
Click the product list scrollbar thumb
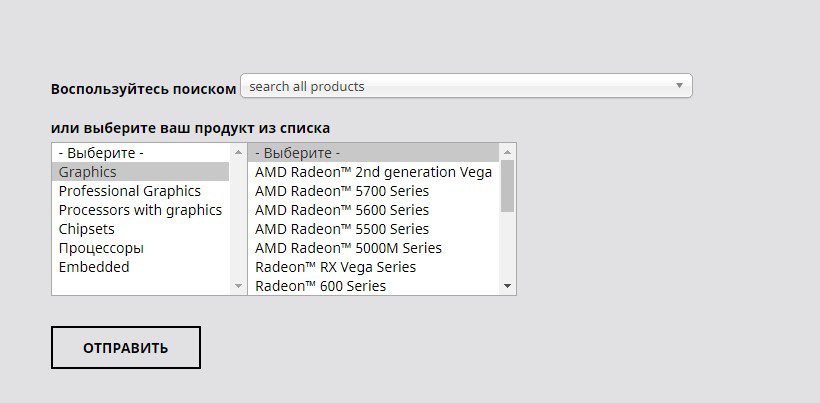tap(507, 186)
